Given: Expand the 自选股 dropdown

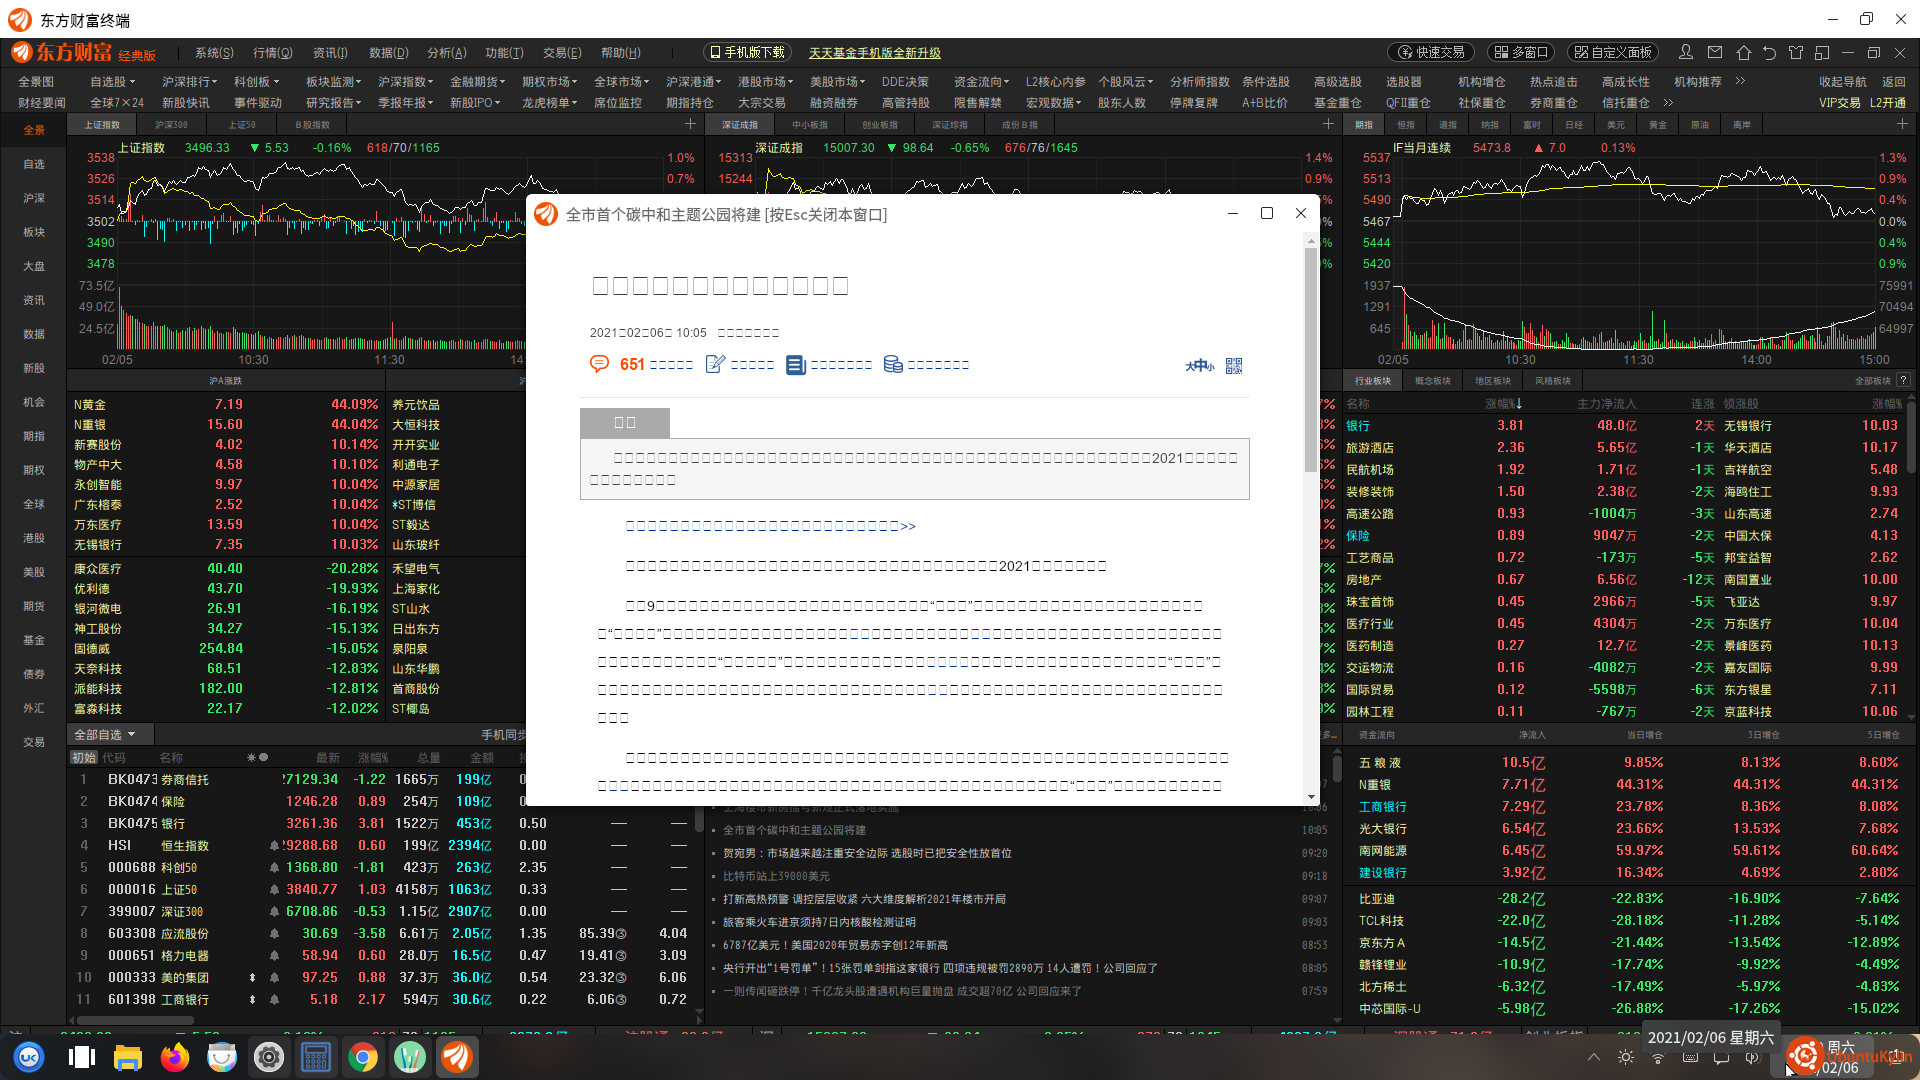Looking at the screenshot, I should [x=112, y=82].
